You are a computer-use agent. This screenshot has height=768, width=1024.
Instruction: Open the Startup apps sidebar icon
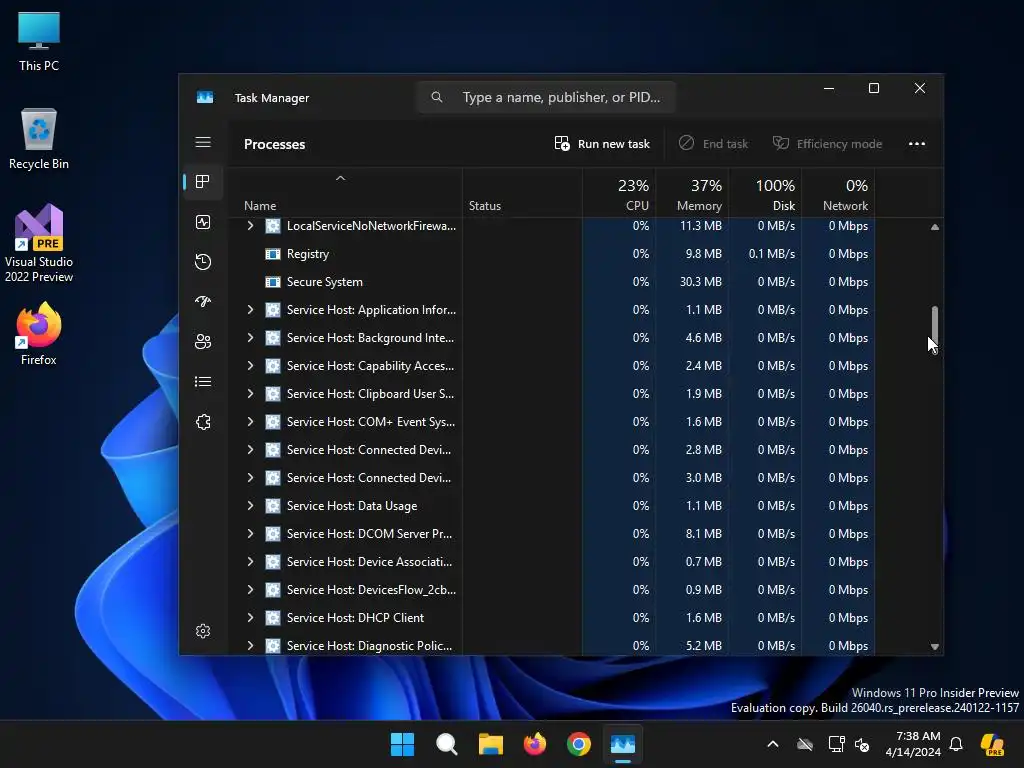(203, 302)
